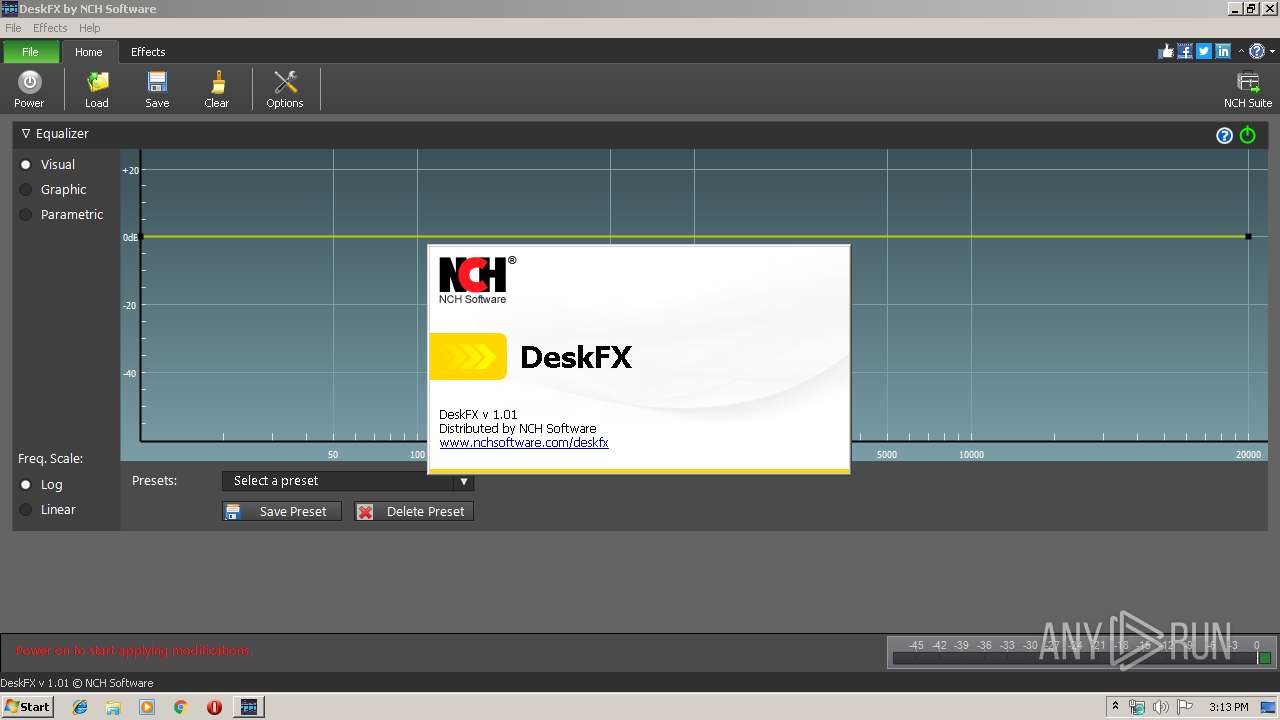
Task: Click the network tray icon
Action: [x=1137, y=707]
